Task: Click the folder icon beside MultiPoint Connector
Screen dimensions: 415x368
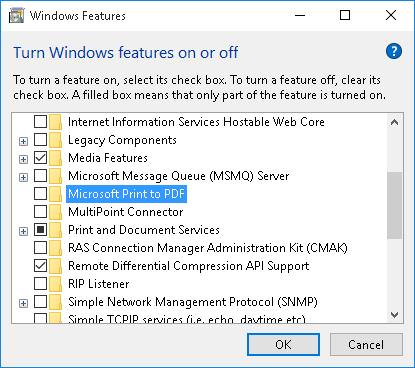Action: tap(56, 212)
